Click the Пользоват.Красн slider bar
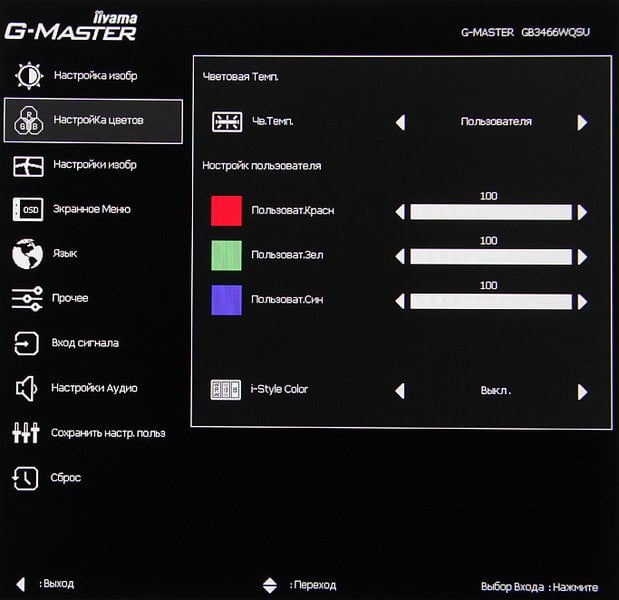The image size is (619, 600). pos(491,212)
